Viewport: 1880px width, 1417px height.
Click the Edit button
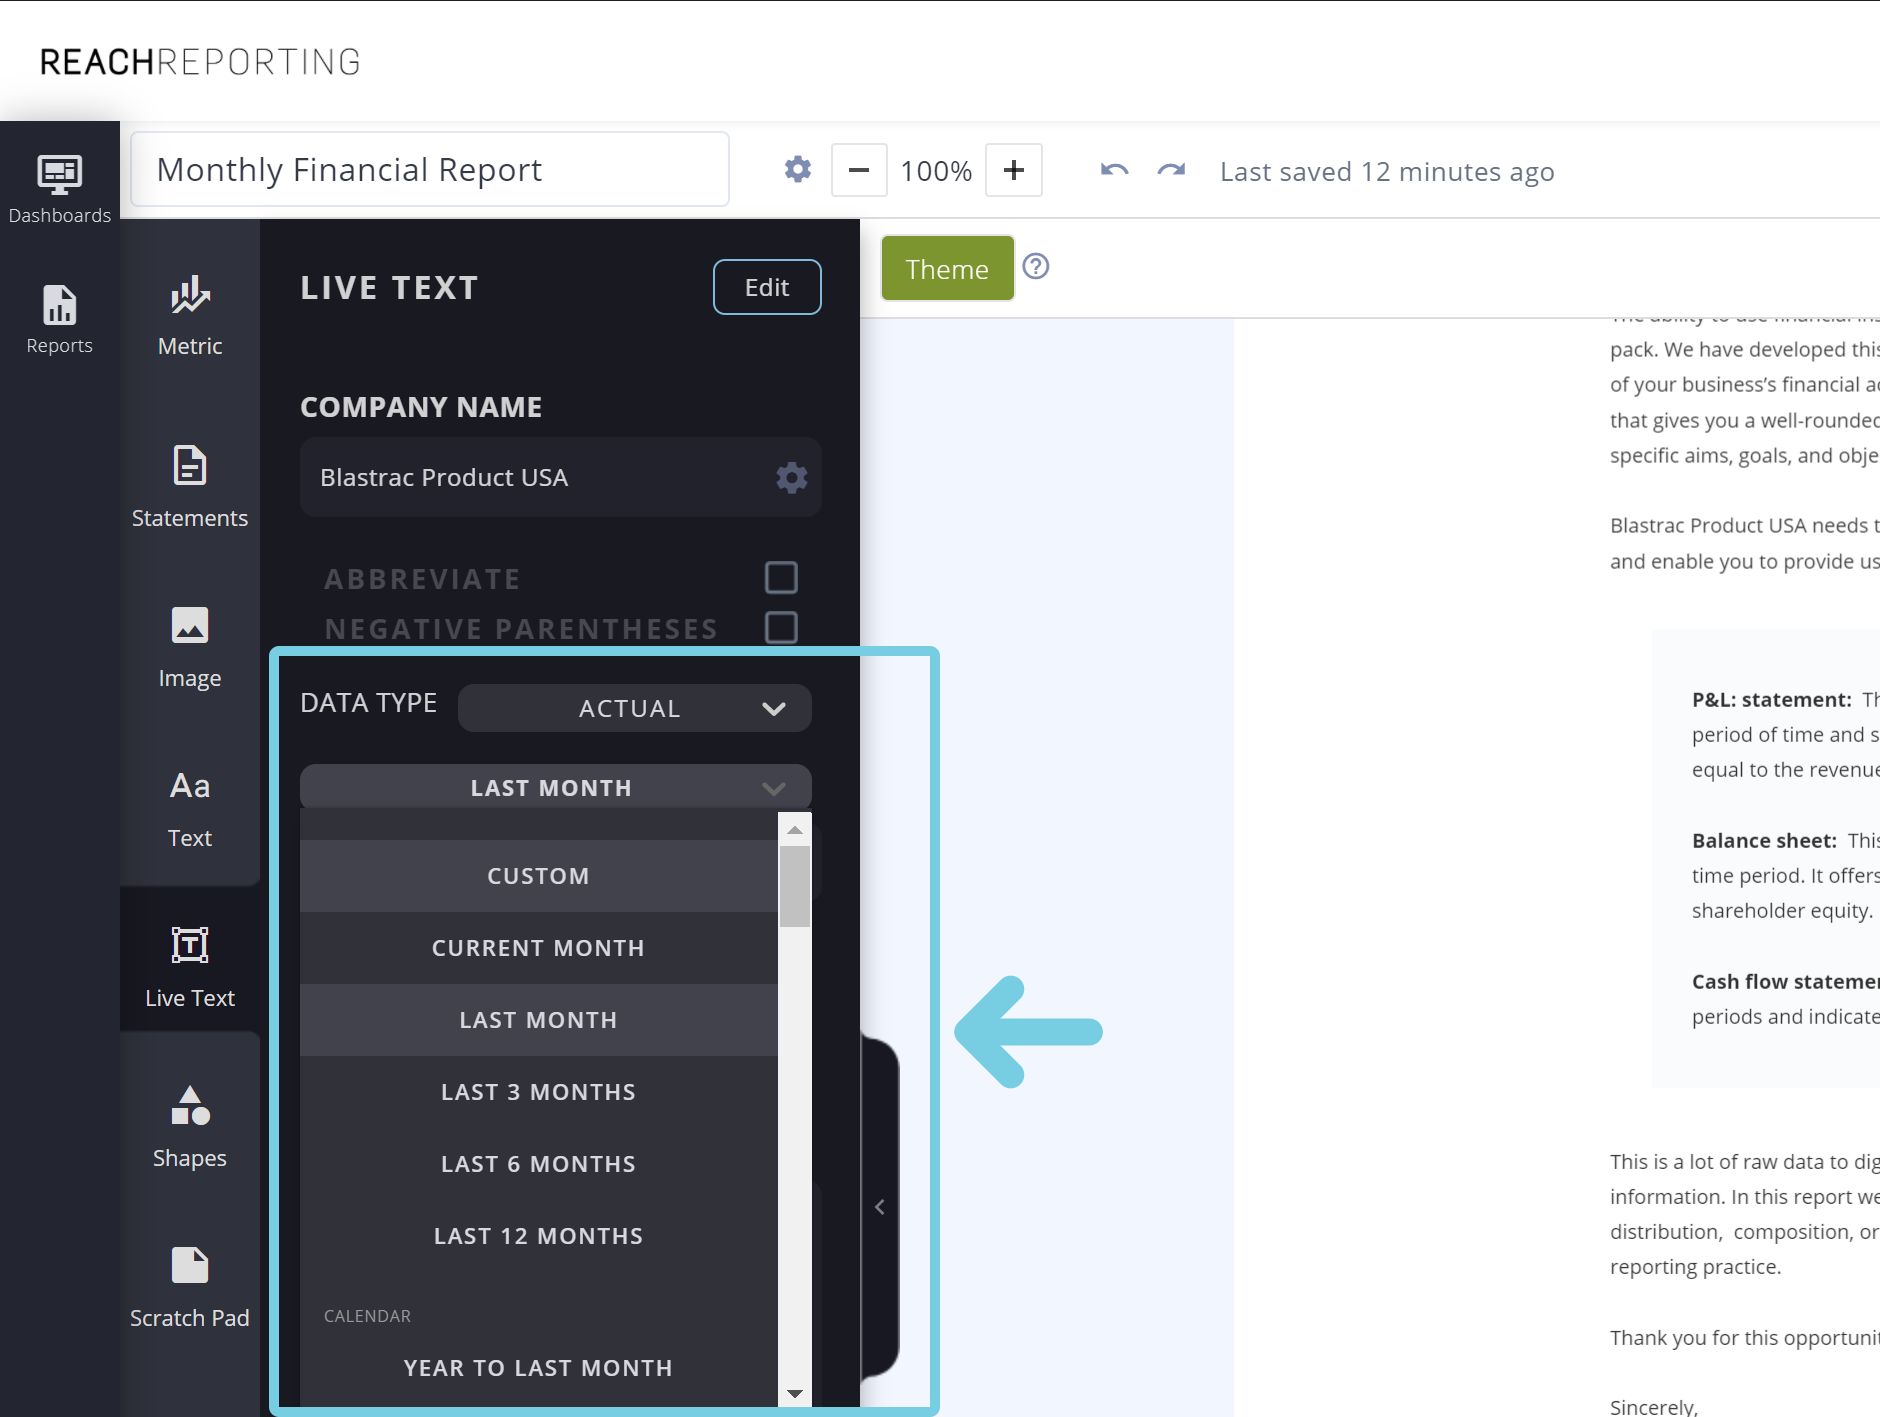point(767,287)
